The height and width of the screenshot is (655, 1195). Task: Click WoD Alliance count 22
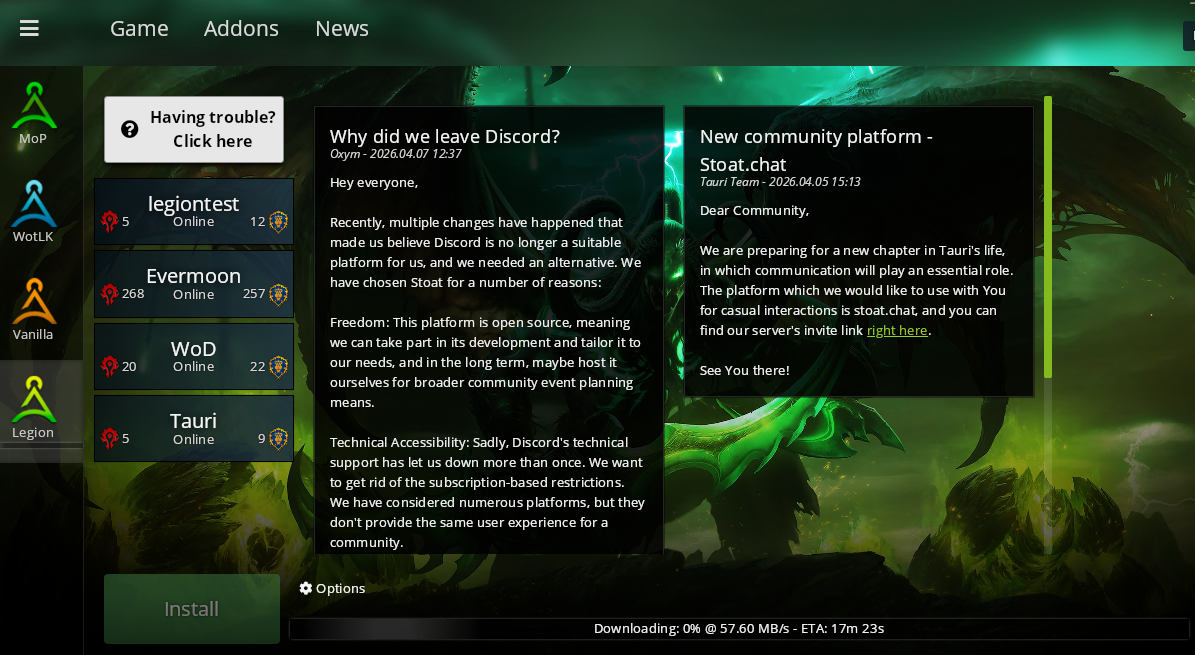(x=258, y=367)
